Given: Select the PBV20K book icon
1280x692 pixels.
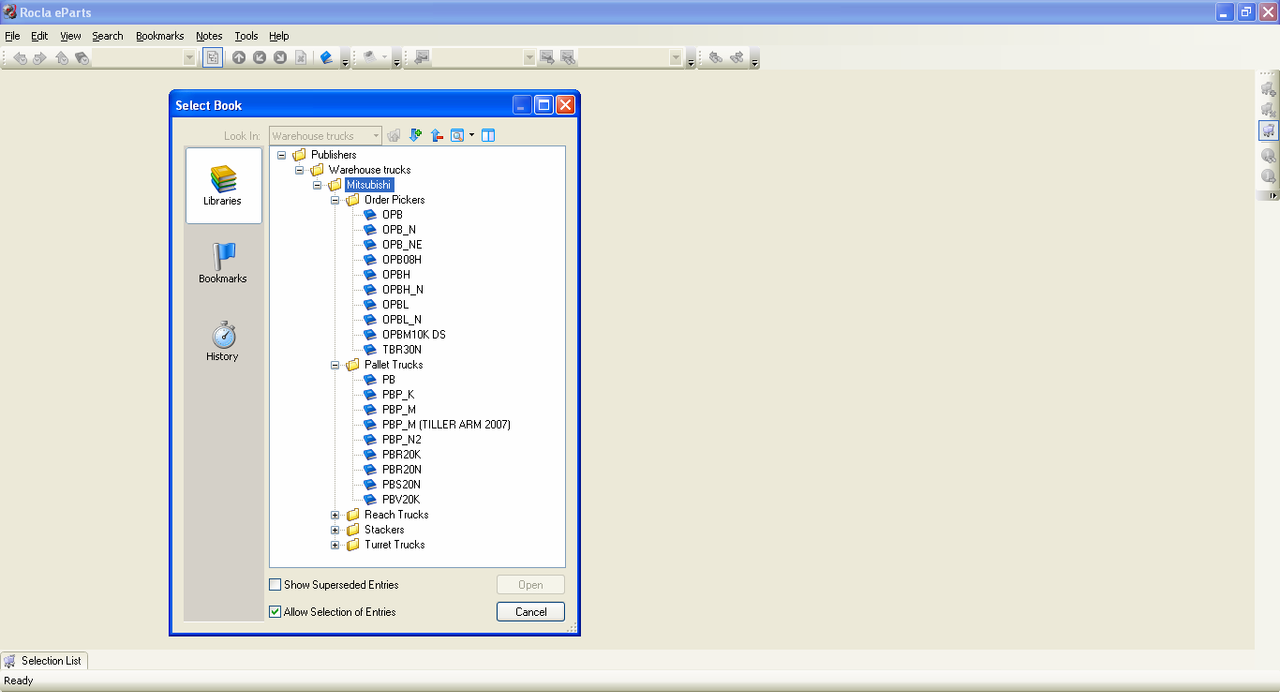Looking at the screenshot, I should pos(370,500).
